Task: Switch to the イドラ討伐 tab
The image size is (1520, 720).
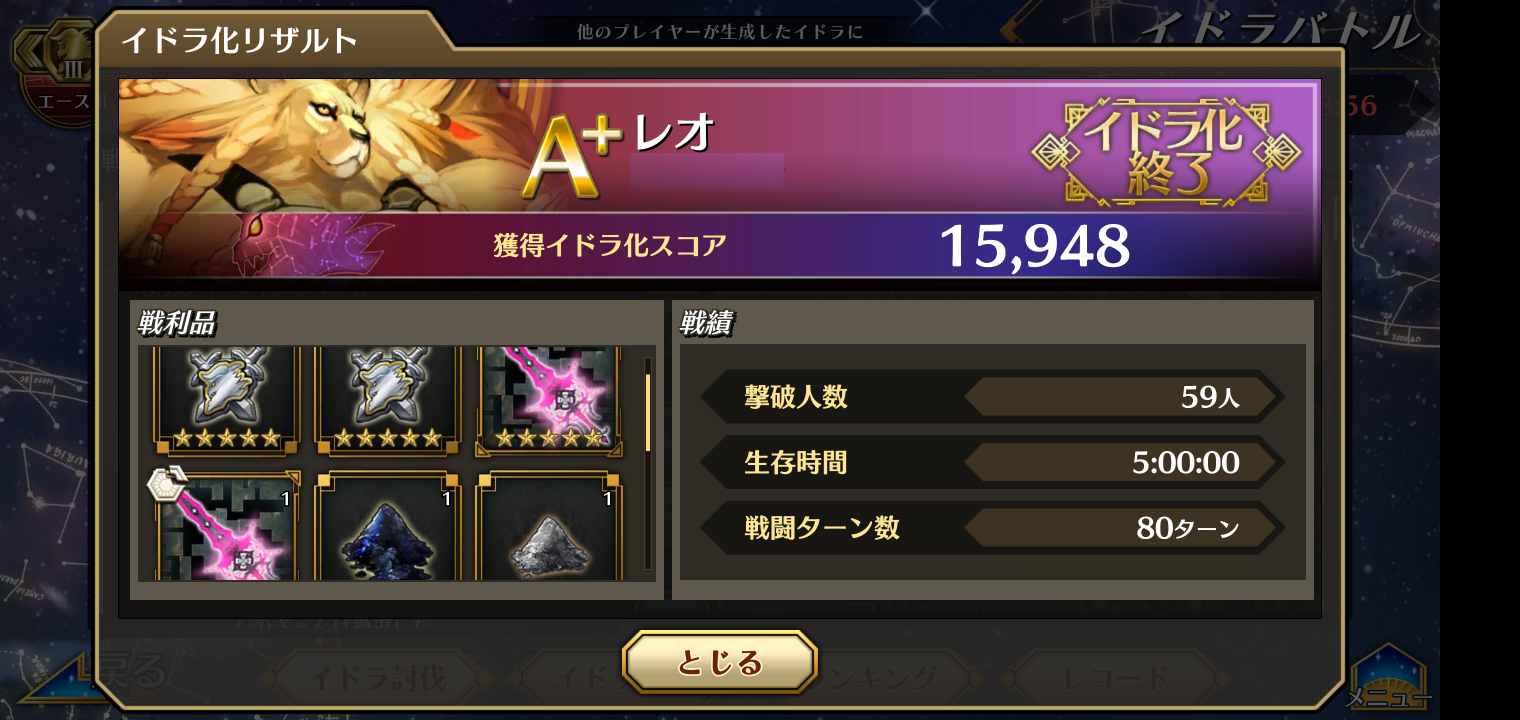Action: pyautogui.click(x=375, y=678)
